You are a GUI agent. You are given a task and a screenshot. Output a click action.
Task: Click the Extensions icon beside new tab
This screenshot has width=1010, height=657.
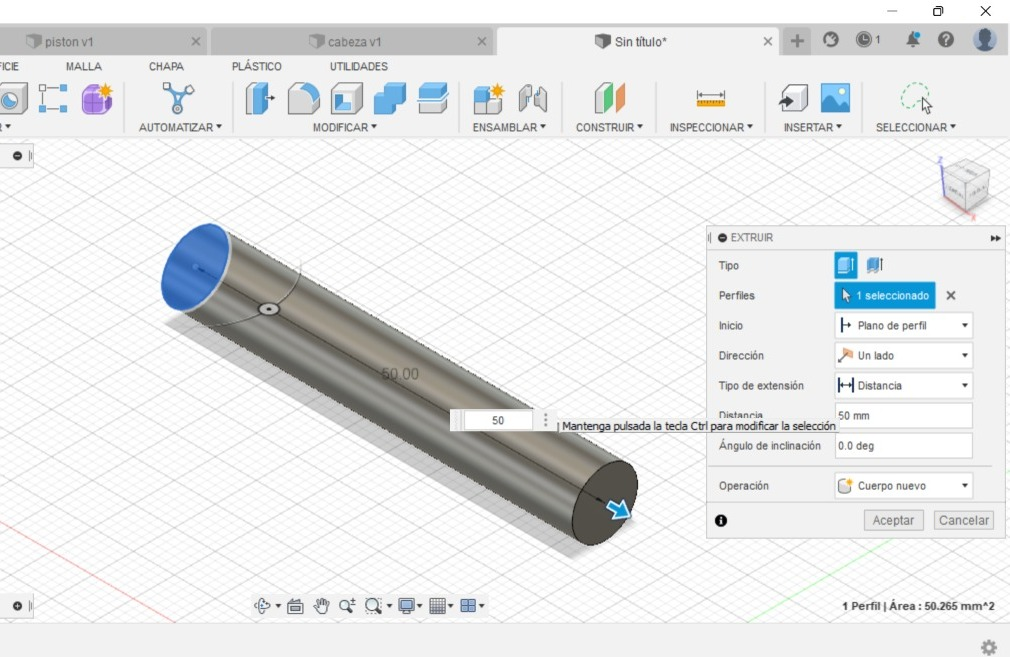pos(831,40)
